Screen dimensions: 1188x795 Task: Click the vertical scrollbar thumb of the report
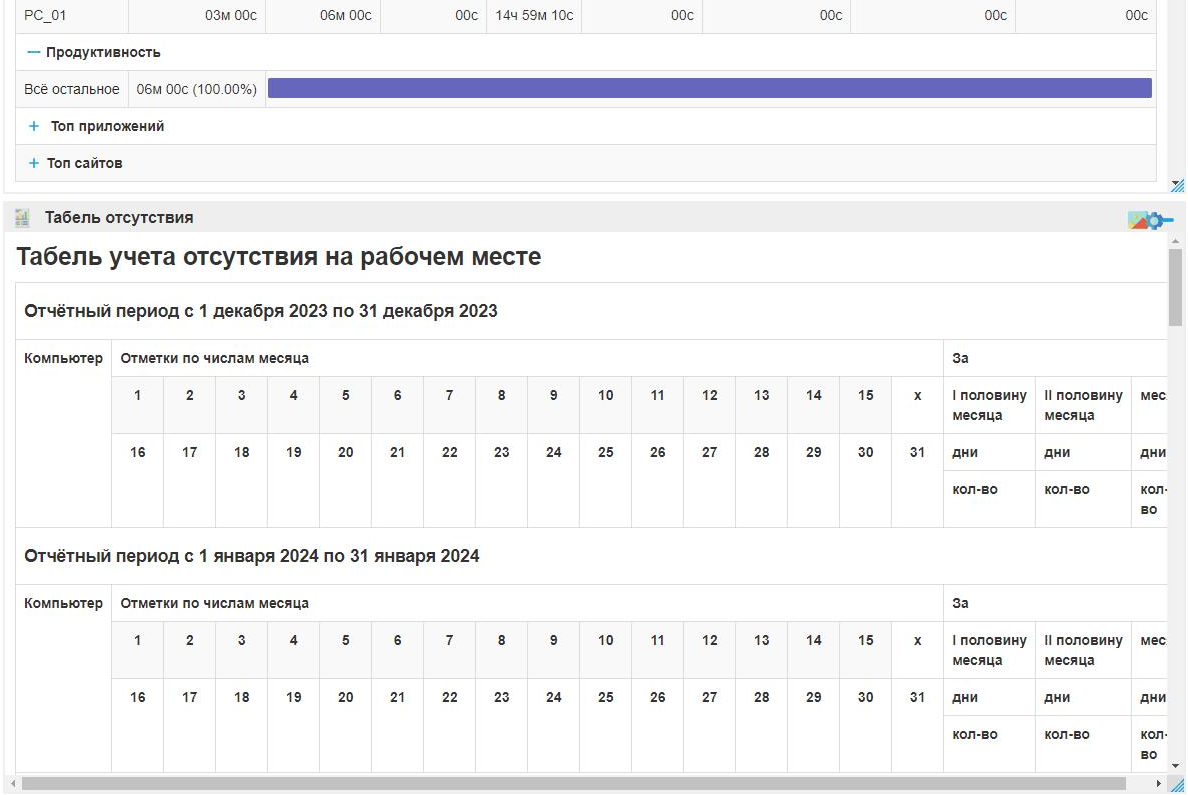pos(1175,288)
